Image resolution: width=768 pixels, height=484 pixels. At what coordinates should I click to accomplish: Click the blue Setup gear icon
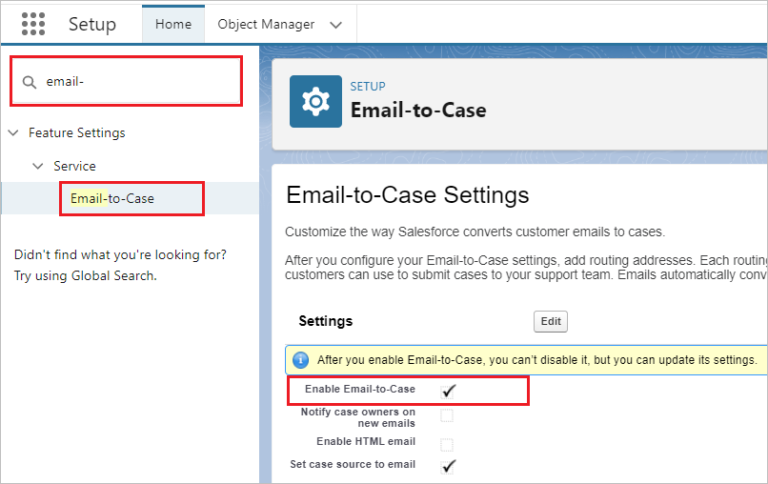coord(315,101)
